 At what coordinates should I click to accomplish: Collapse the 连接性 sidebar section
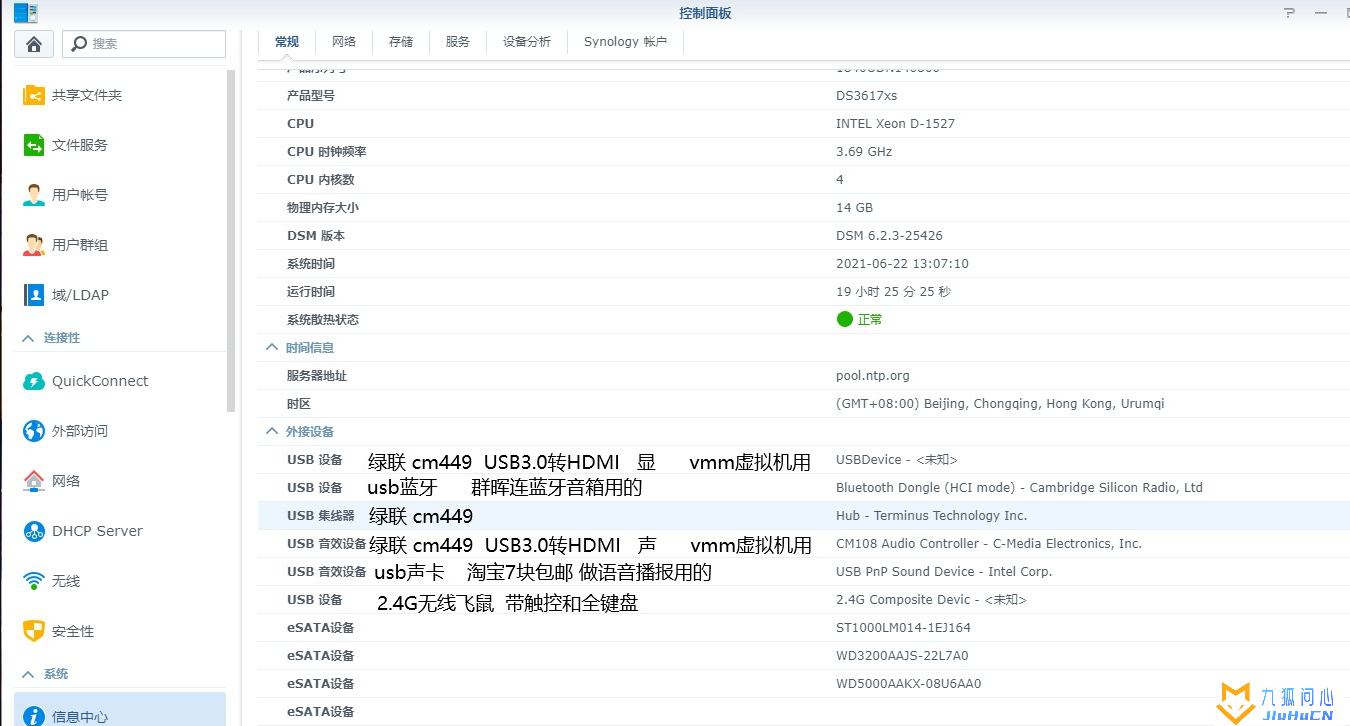click(x=28, y=338)
